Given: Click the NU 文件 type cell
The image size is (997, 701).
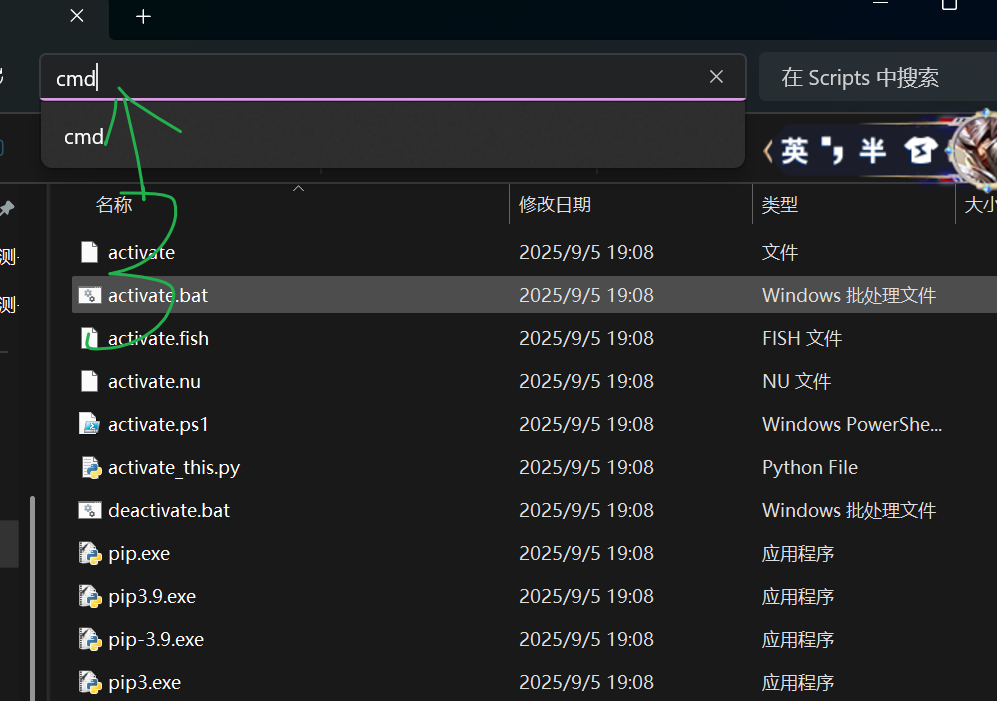Looking at the screenshot, I should click(x=797, y=381).
